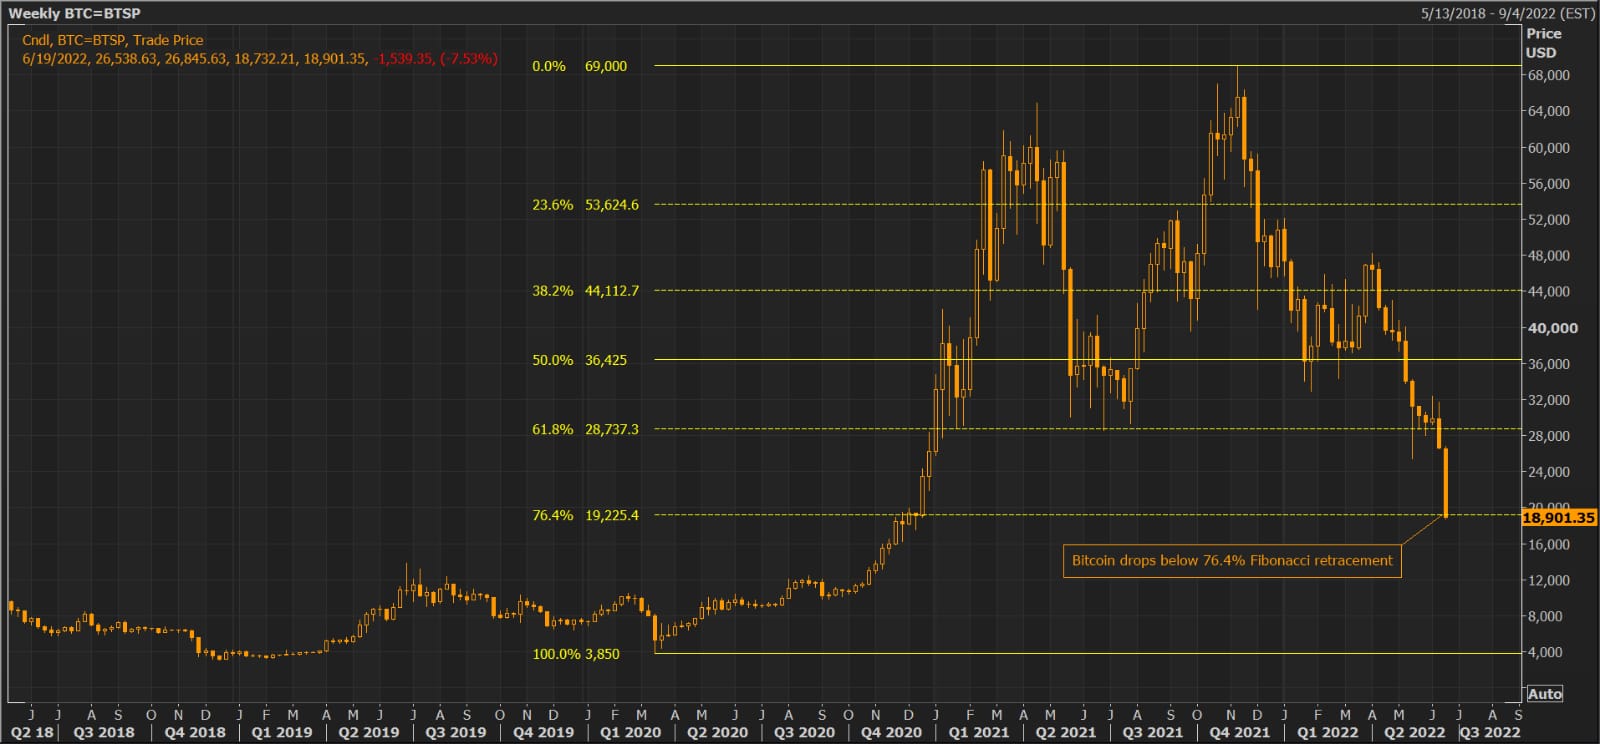The width and height of the screenshot is (1600, 744).
Task: Select the 38.2% 44,112.7 Fibonacci label
Action: pos(585,291)
